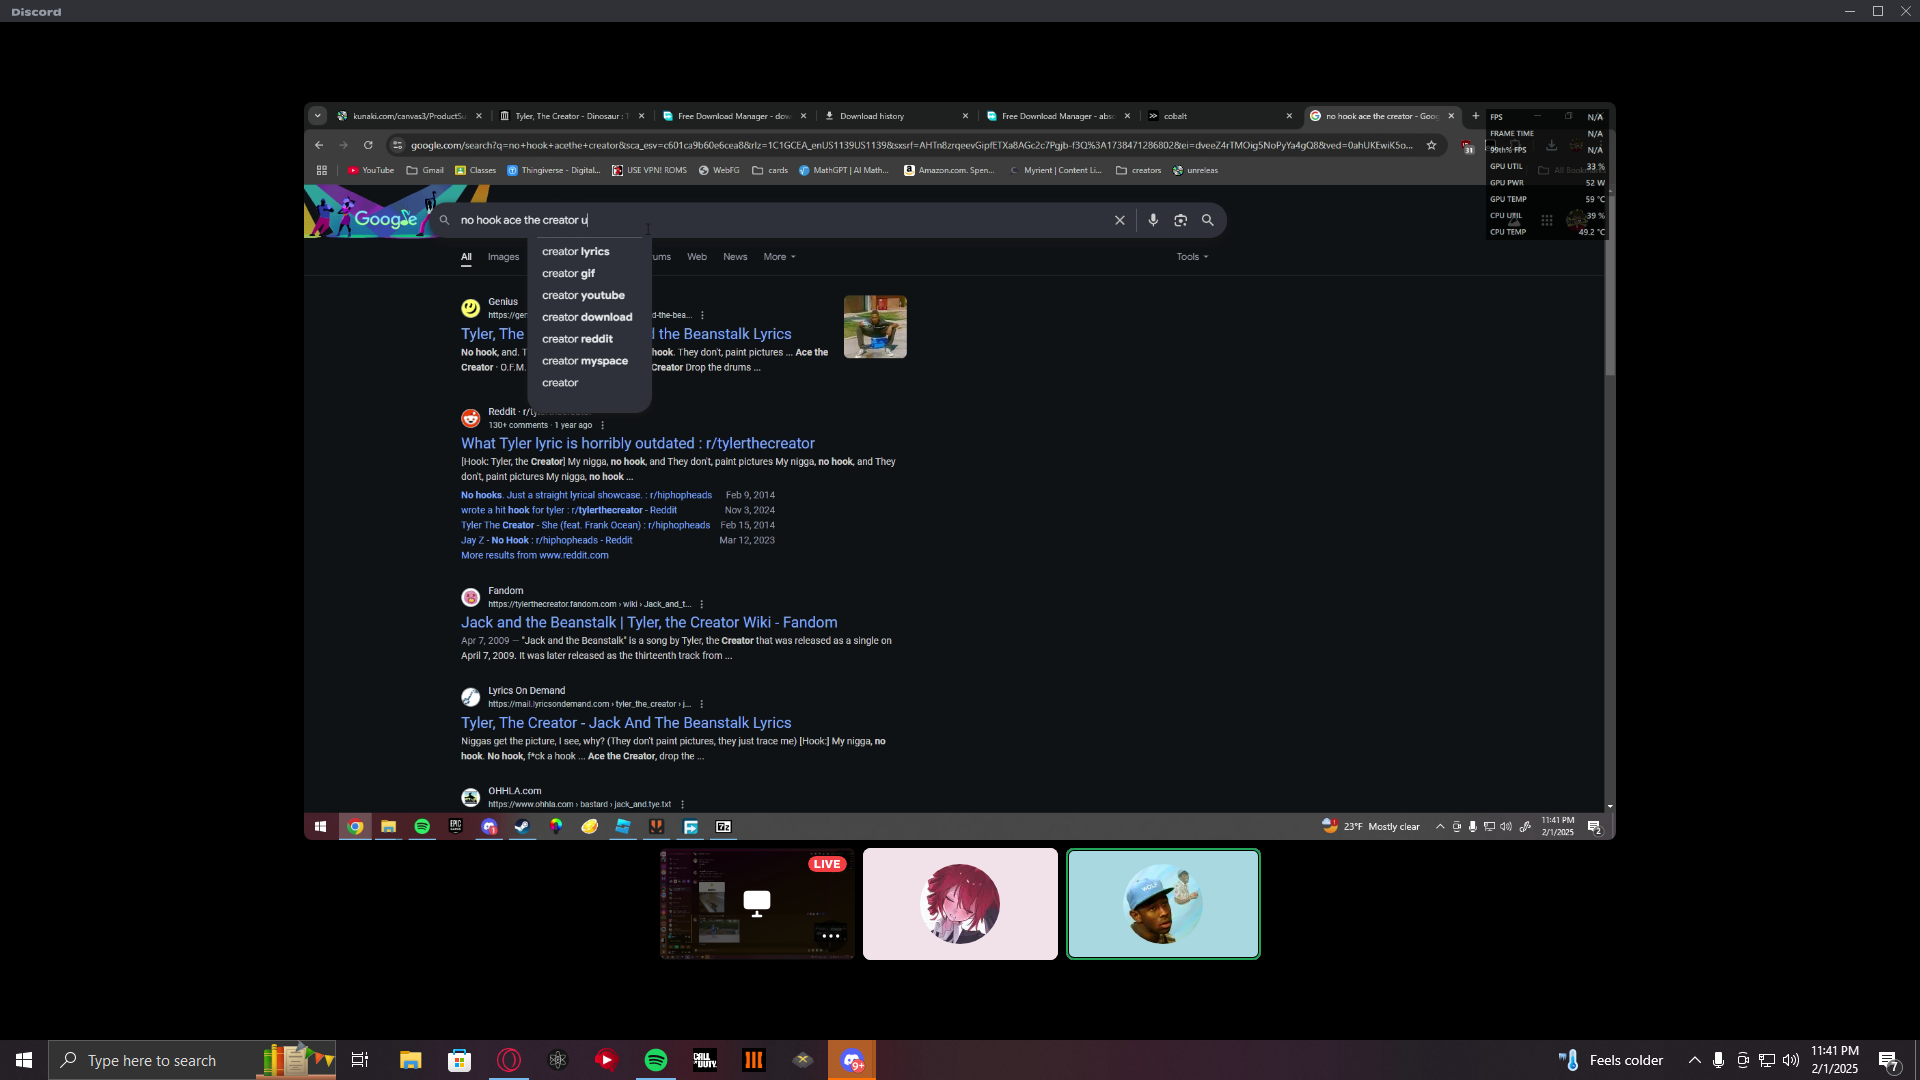Expand the More search filters dropdown

pyautogui.click(x=779, y=257)
